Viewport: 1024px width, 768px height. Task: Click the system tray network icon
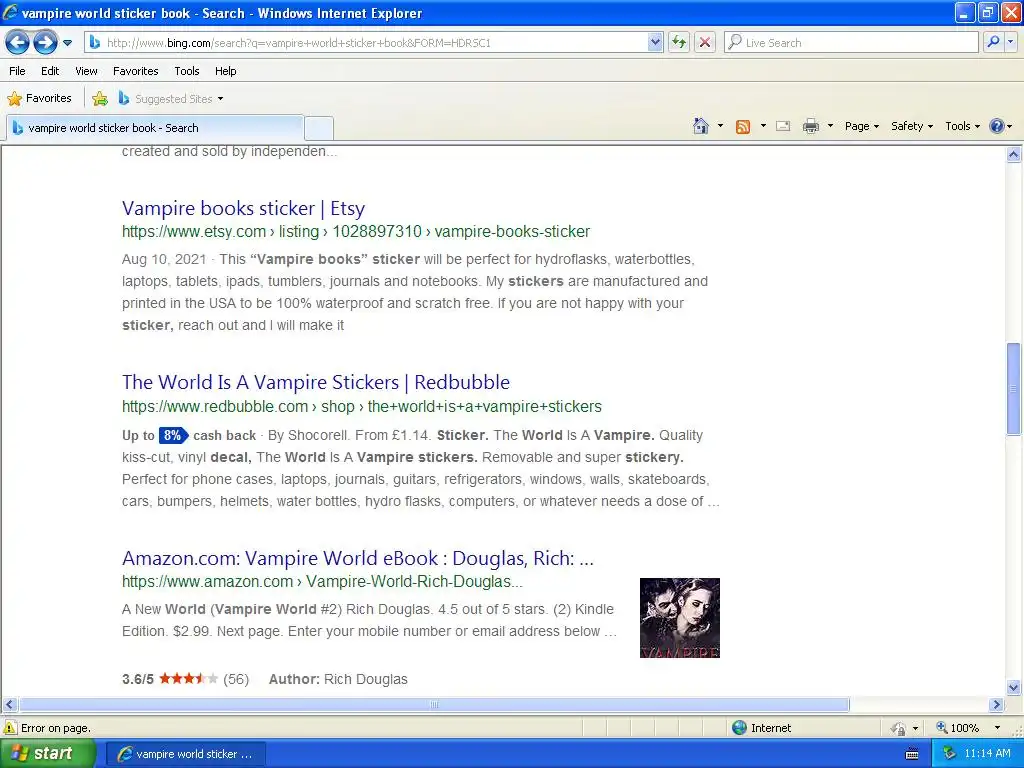pyautogui.click(x=950, y=754)
